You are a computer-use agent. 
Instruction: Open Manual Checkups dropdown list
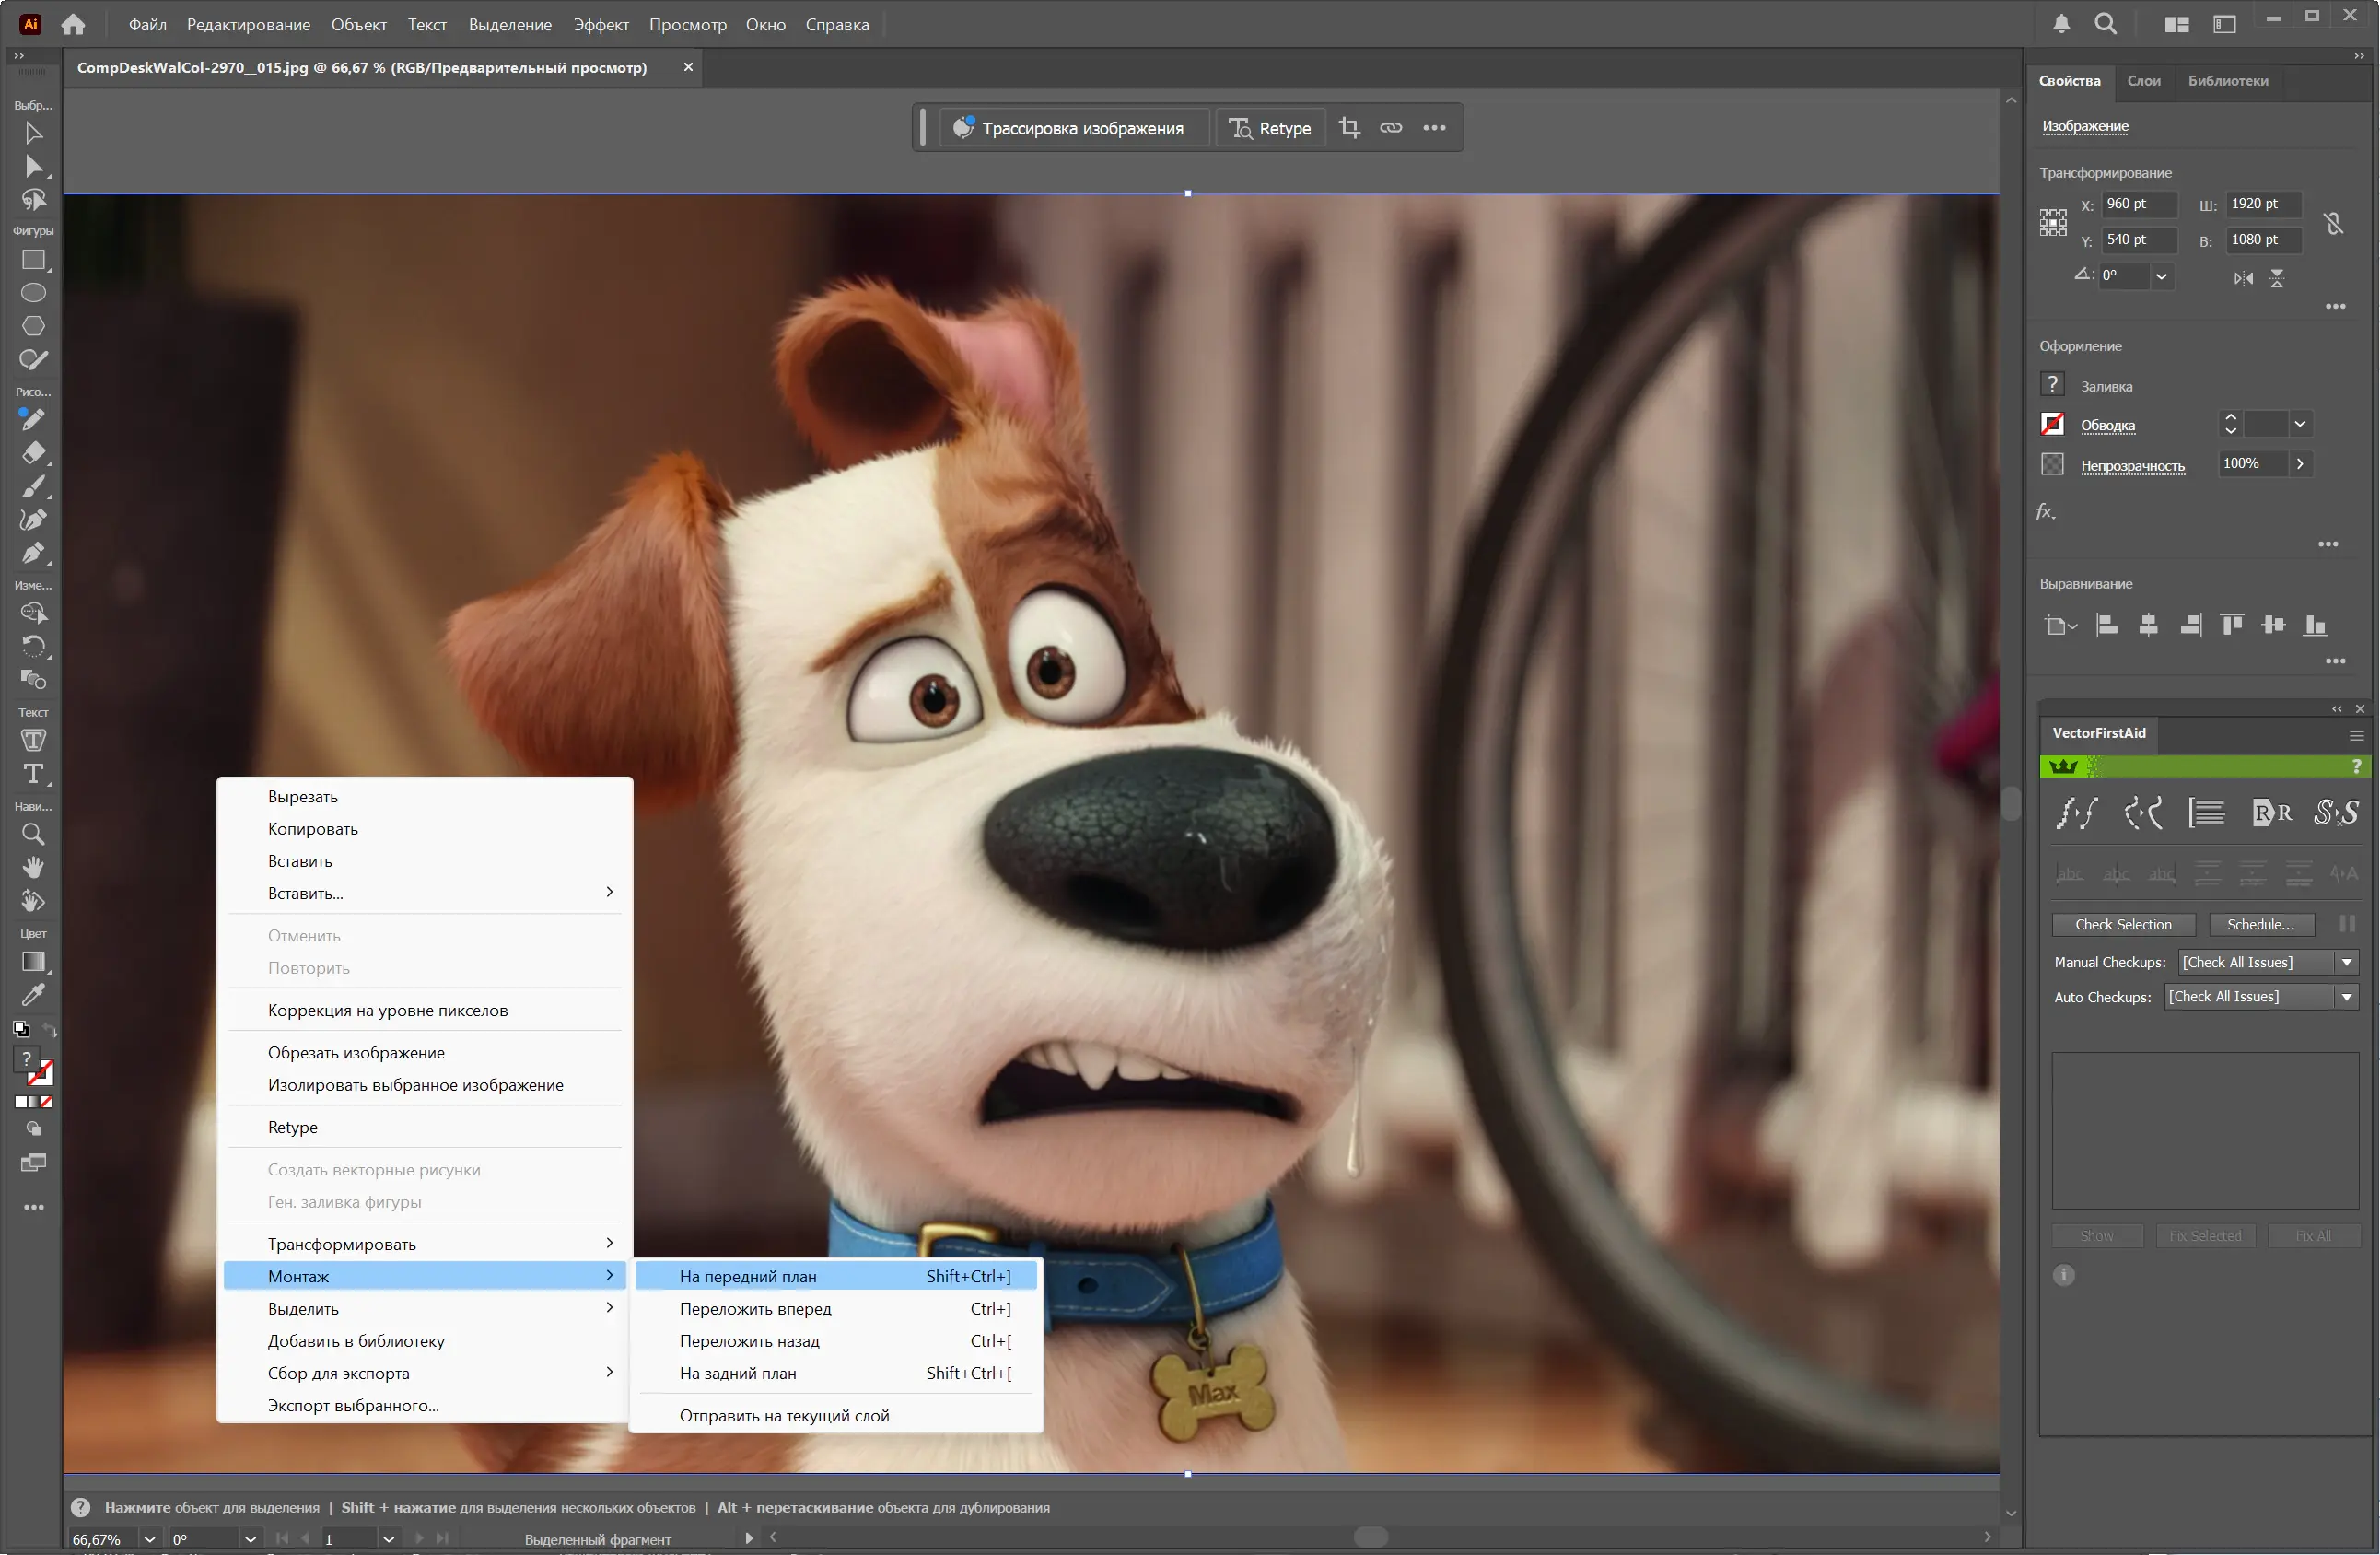pyautogui.click(x=2346, y=962)
